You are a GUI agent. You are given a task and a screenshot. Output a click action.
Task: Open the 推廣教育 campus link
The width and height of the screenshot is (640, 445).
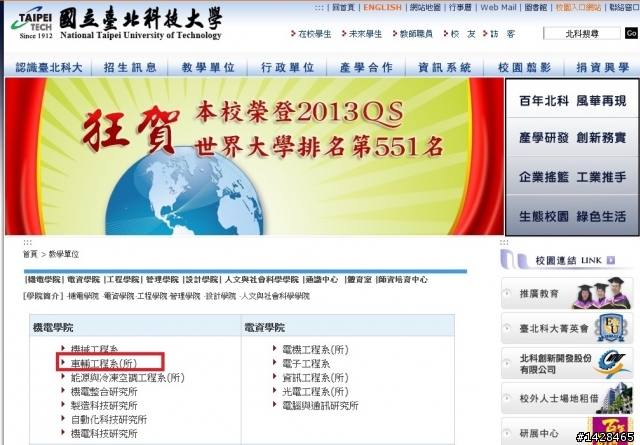pyautogui.click(x=567, y=293)
